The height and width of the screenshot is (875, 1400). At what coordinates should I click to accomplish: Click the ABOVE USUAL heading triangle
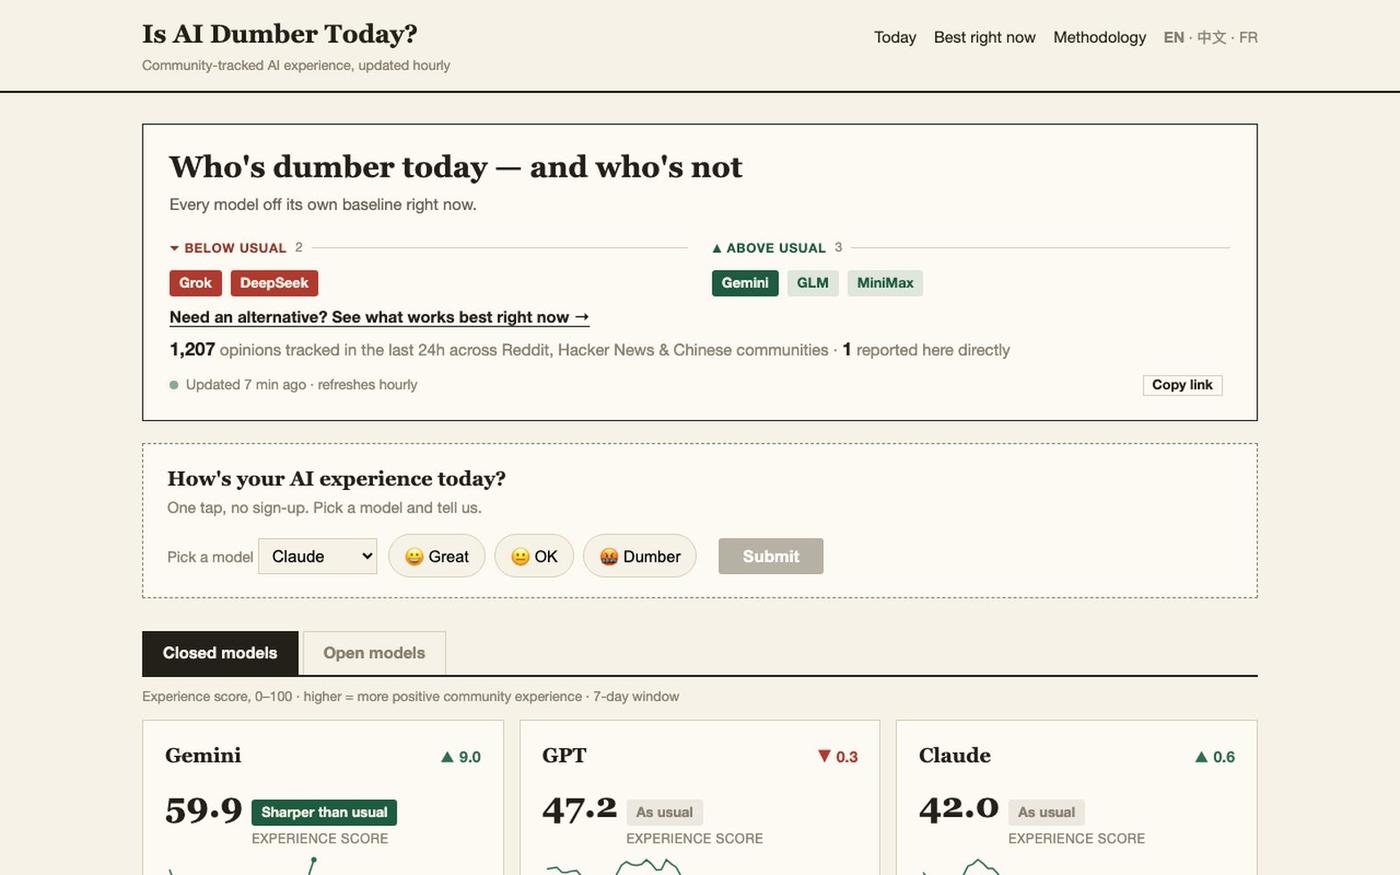[x=716, y=248]
